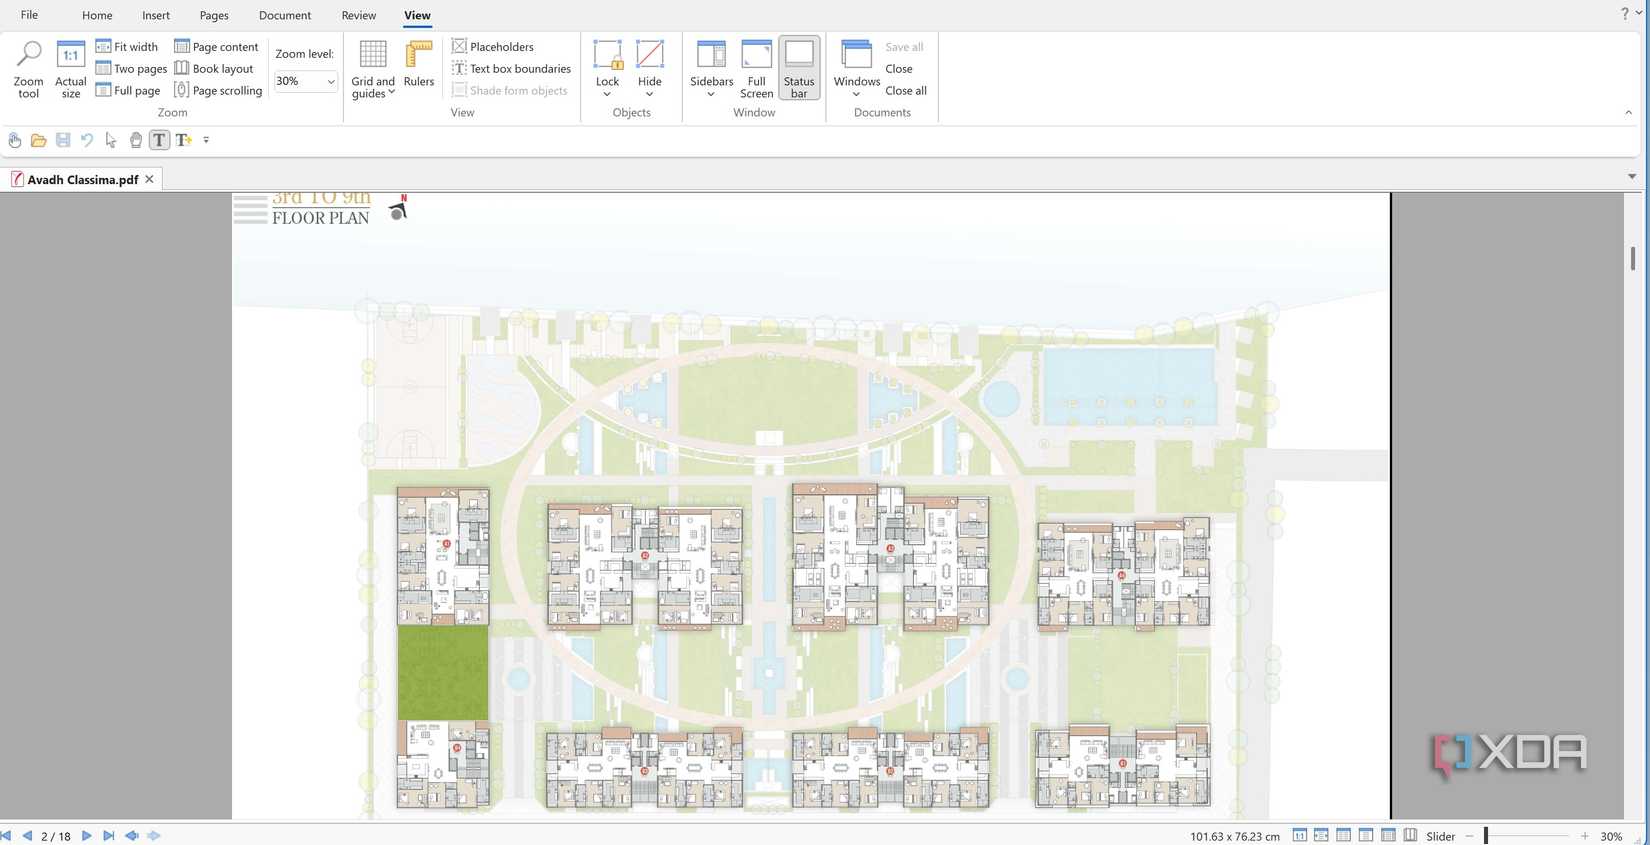Click the Undo arrow icon
This screenshot has width=1650, height=845.
coord(87,140)
